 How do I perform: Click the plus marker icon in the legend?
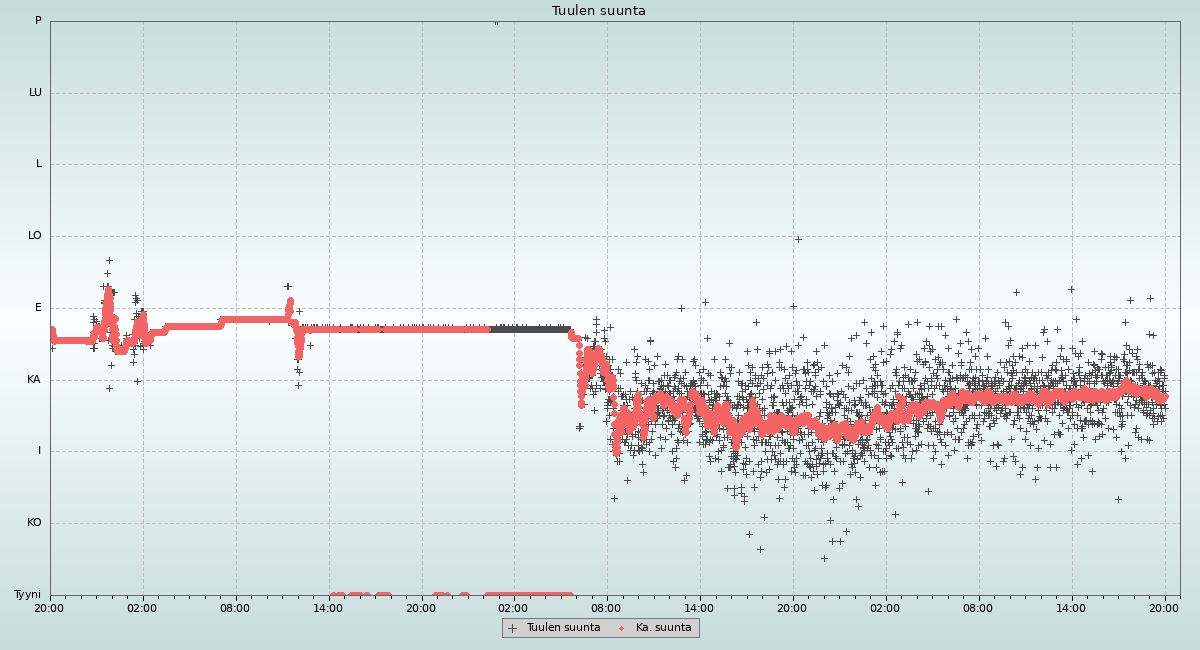click(x=513, y=628)
